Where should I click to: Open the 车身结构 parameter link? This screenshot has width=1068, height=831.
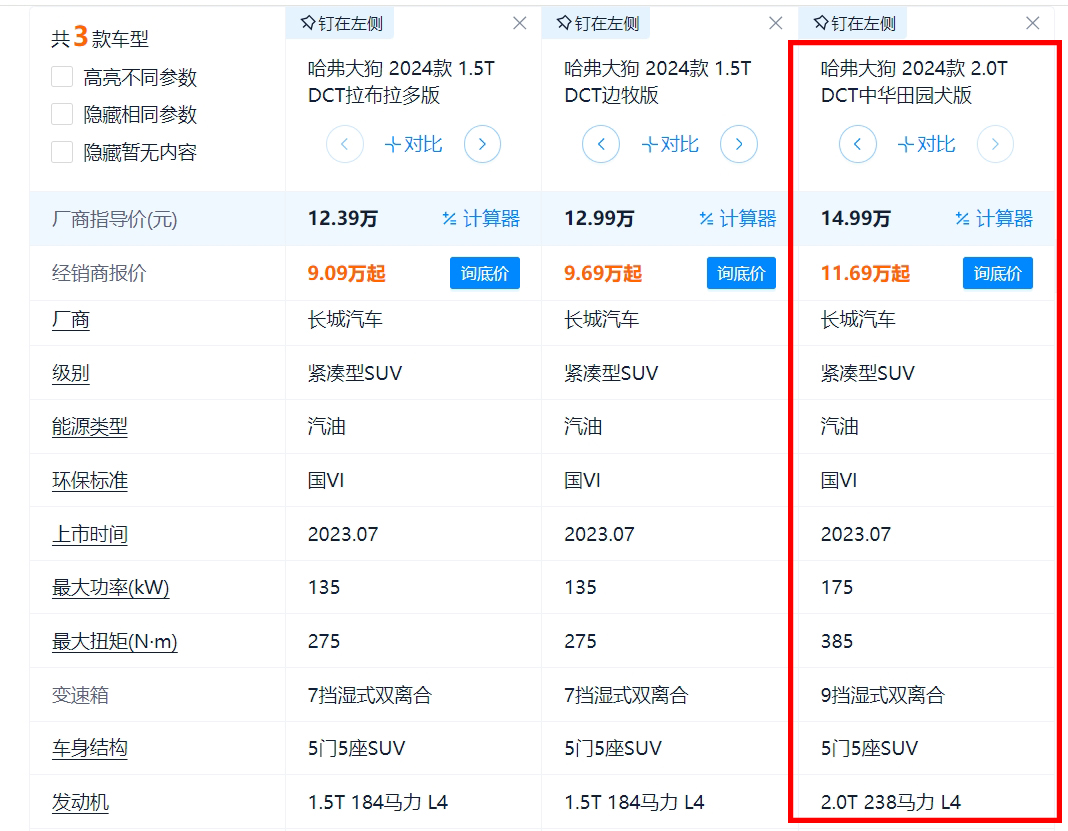click(90, 749)
